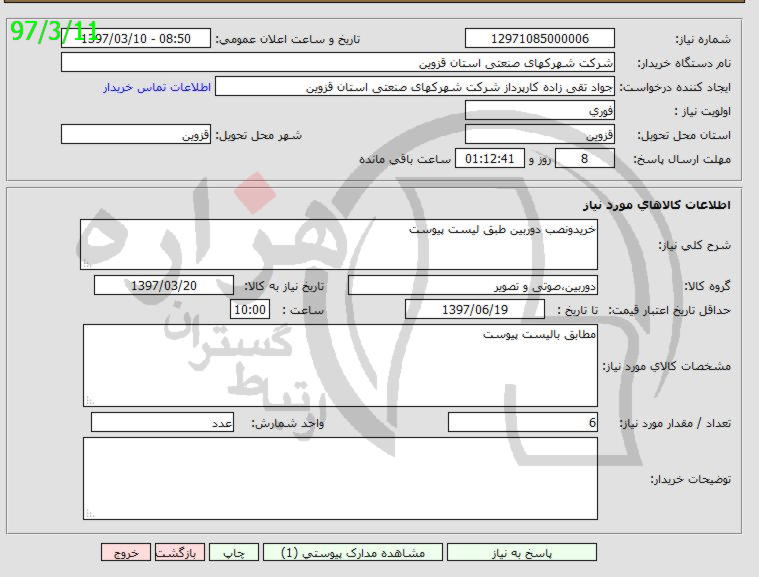
Task: Click the واحد شمارش field showing عدد
Action: coord(162,422)
